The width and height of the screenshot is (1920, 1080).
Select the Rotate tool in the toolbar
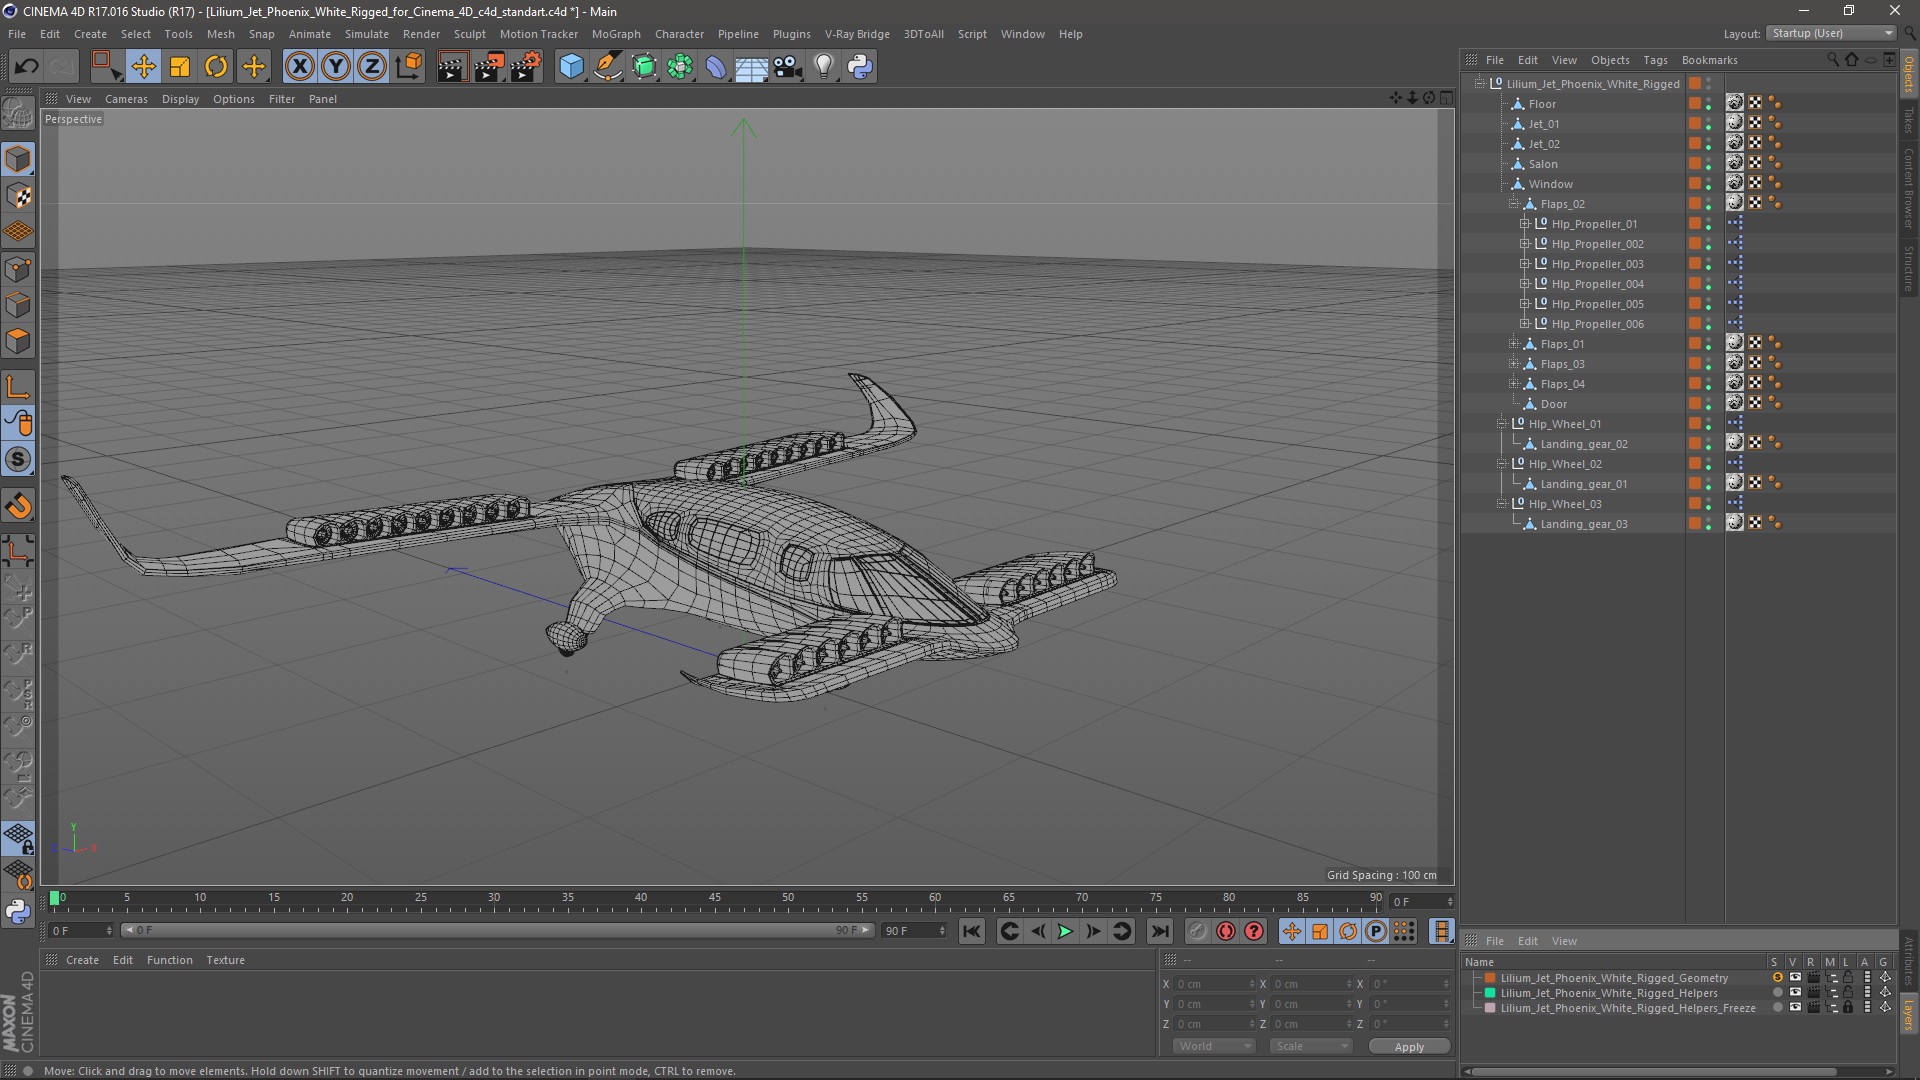pyautogui.click(x=216, y=67)
